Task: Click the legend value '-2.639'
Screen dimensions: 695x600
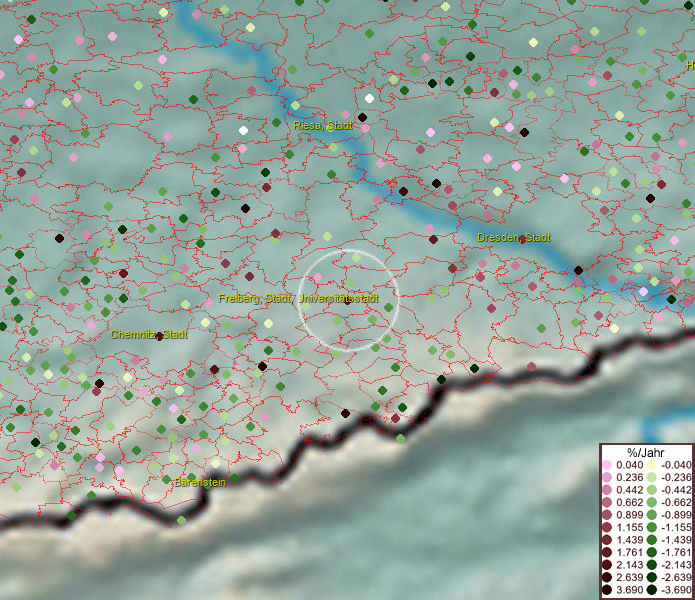Action: [676, 577]
